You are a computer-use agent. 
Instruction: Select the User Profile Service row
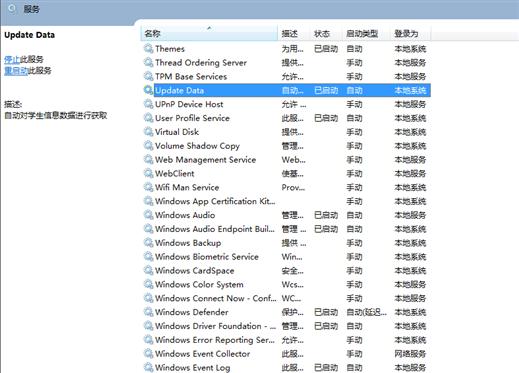(x=287, y=118)
